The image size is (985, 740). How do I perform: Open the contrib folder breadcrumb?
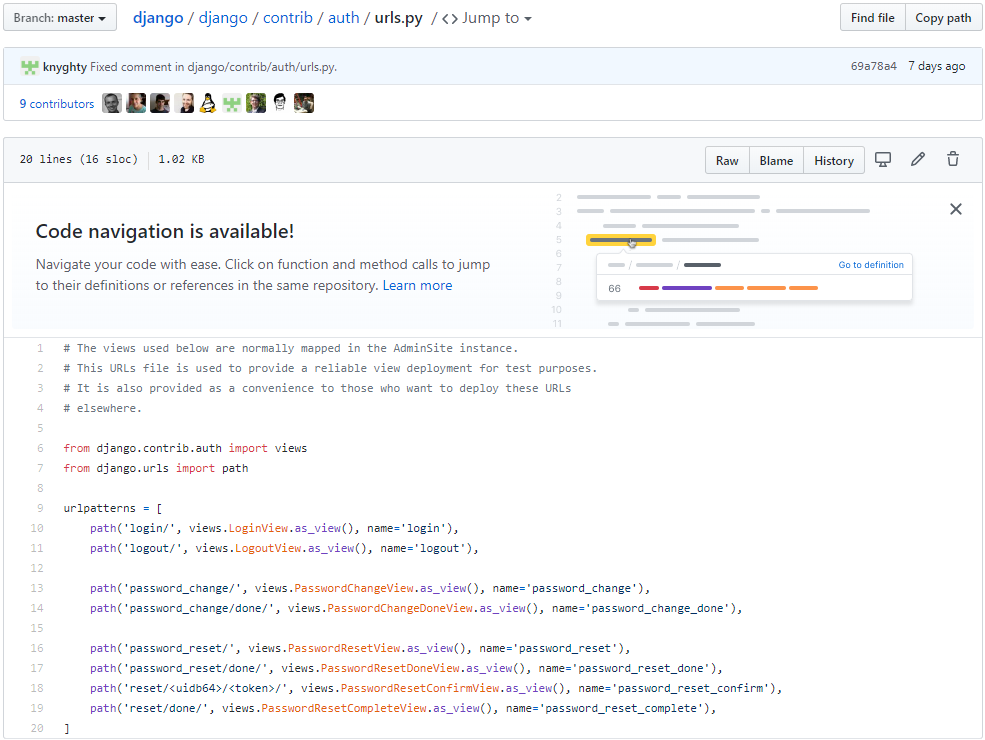pyautogui.click(x=288, y=18)
